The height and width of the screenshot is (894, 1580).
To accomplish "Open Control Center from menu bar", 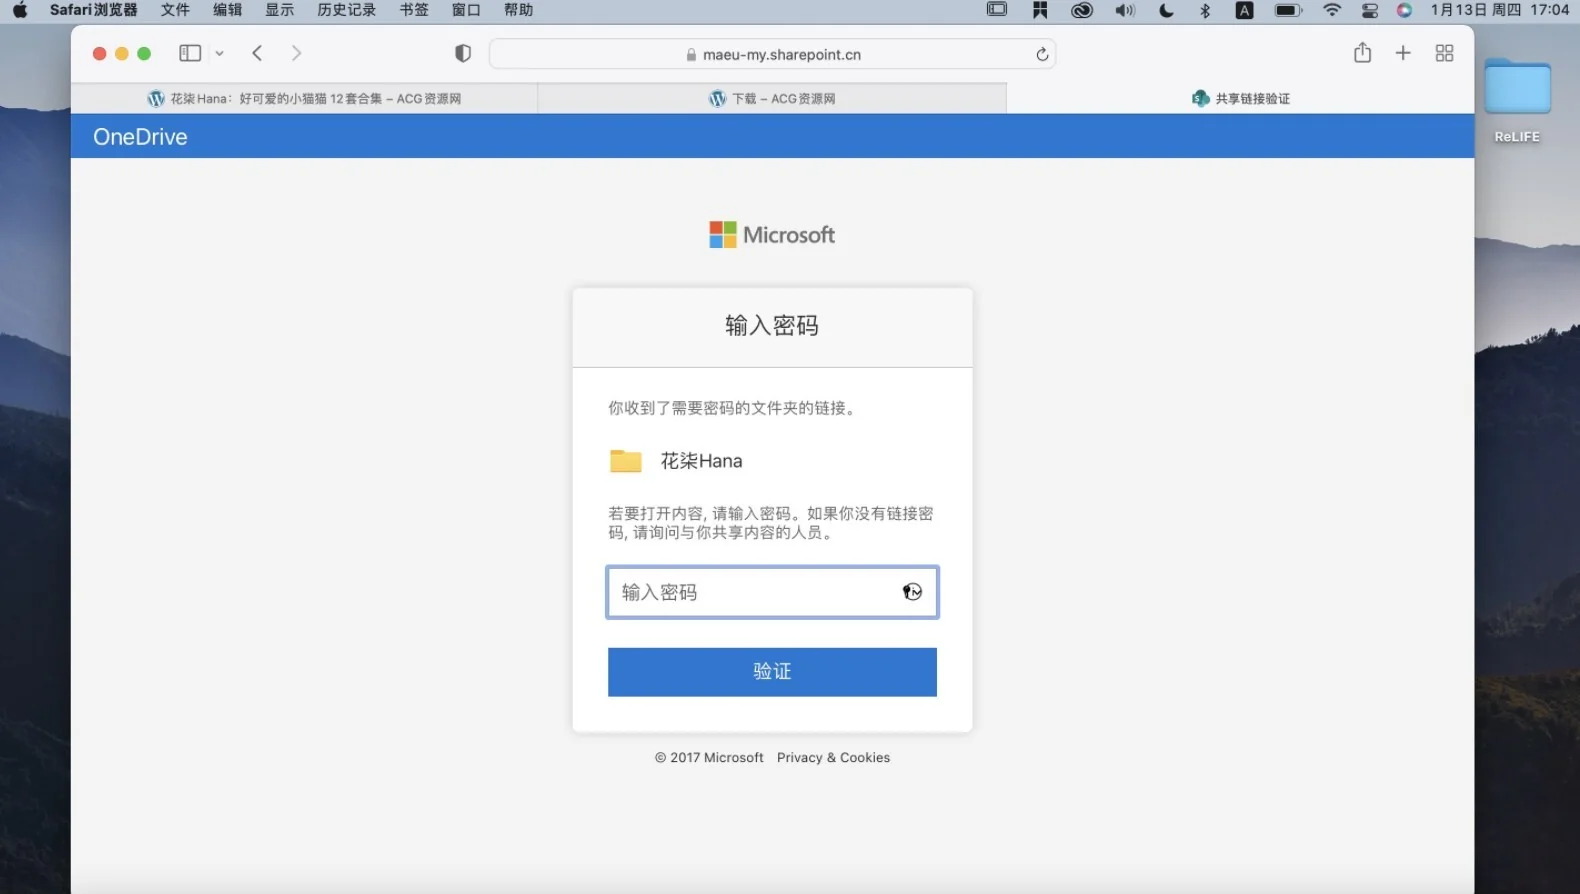I will (x=1370, y=10).
